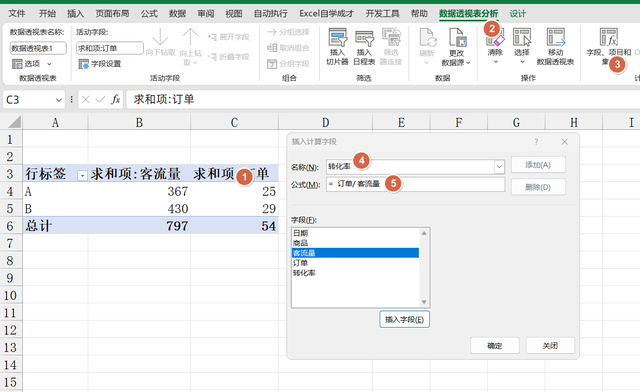
Task: Click formula bar confirm checkmark icon
Action: 100,99
